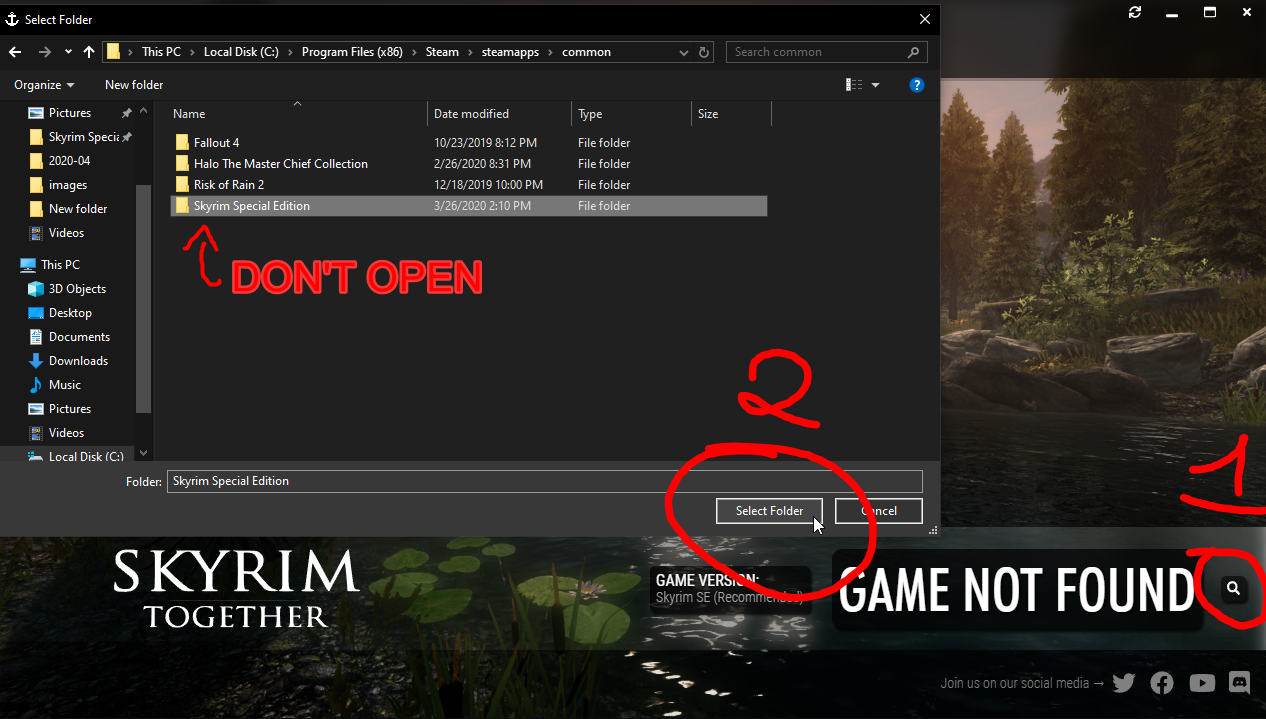Open Skyrim Together's Discord server

click(1239, 683)
